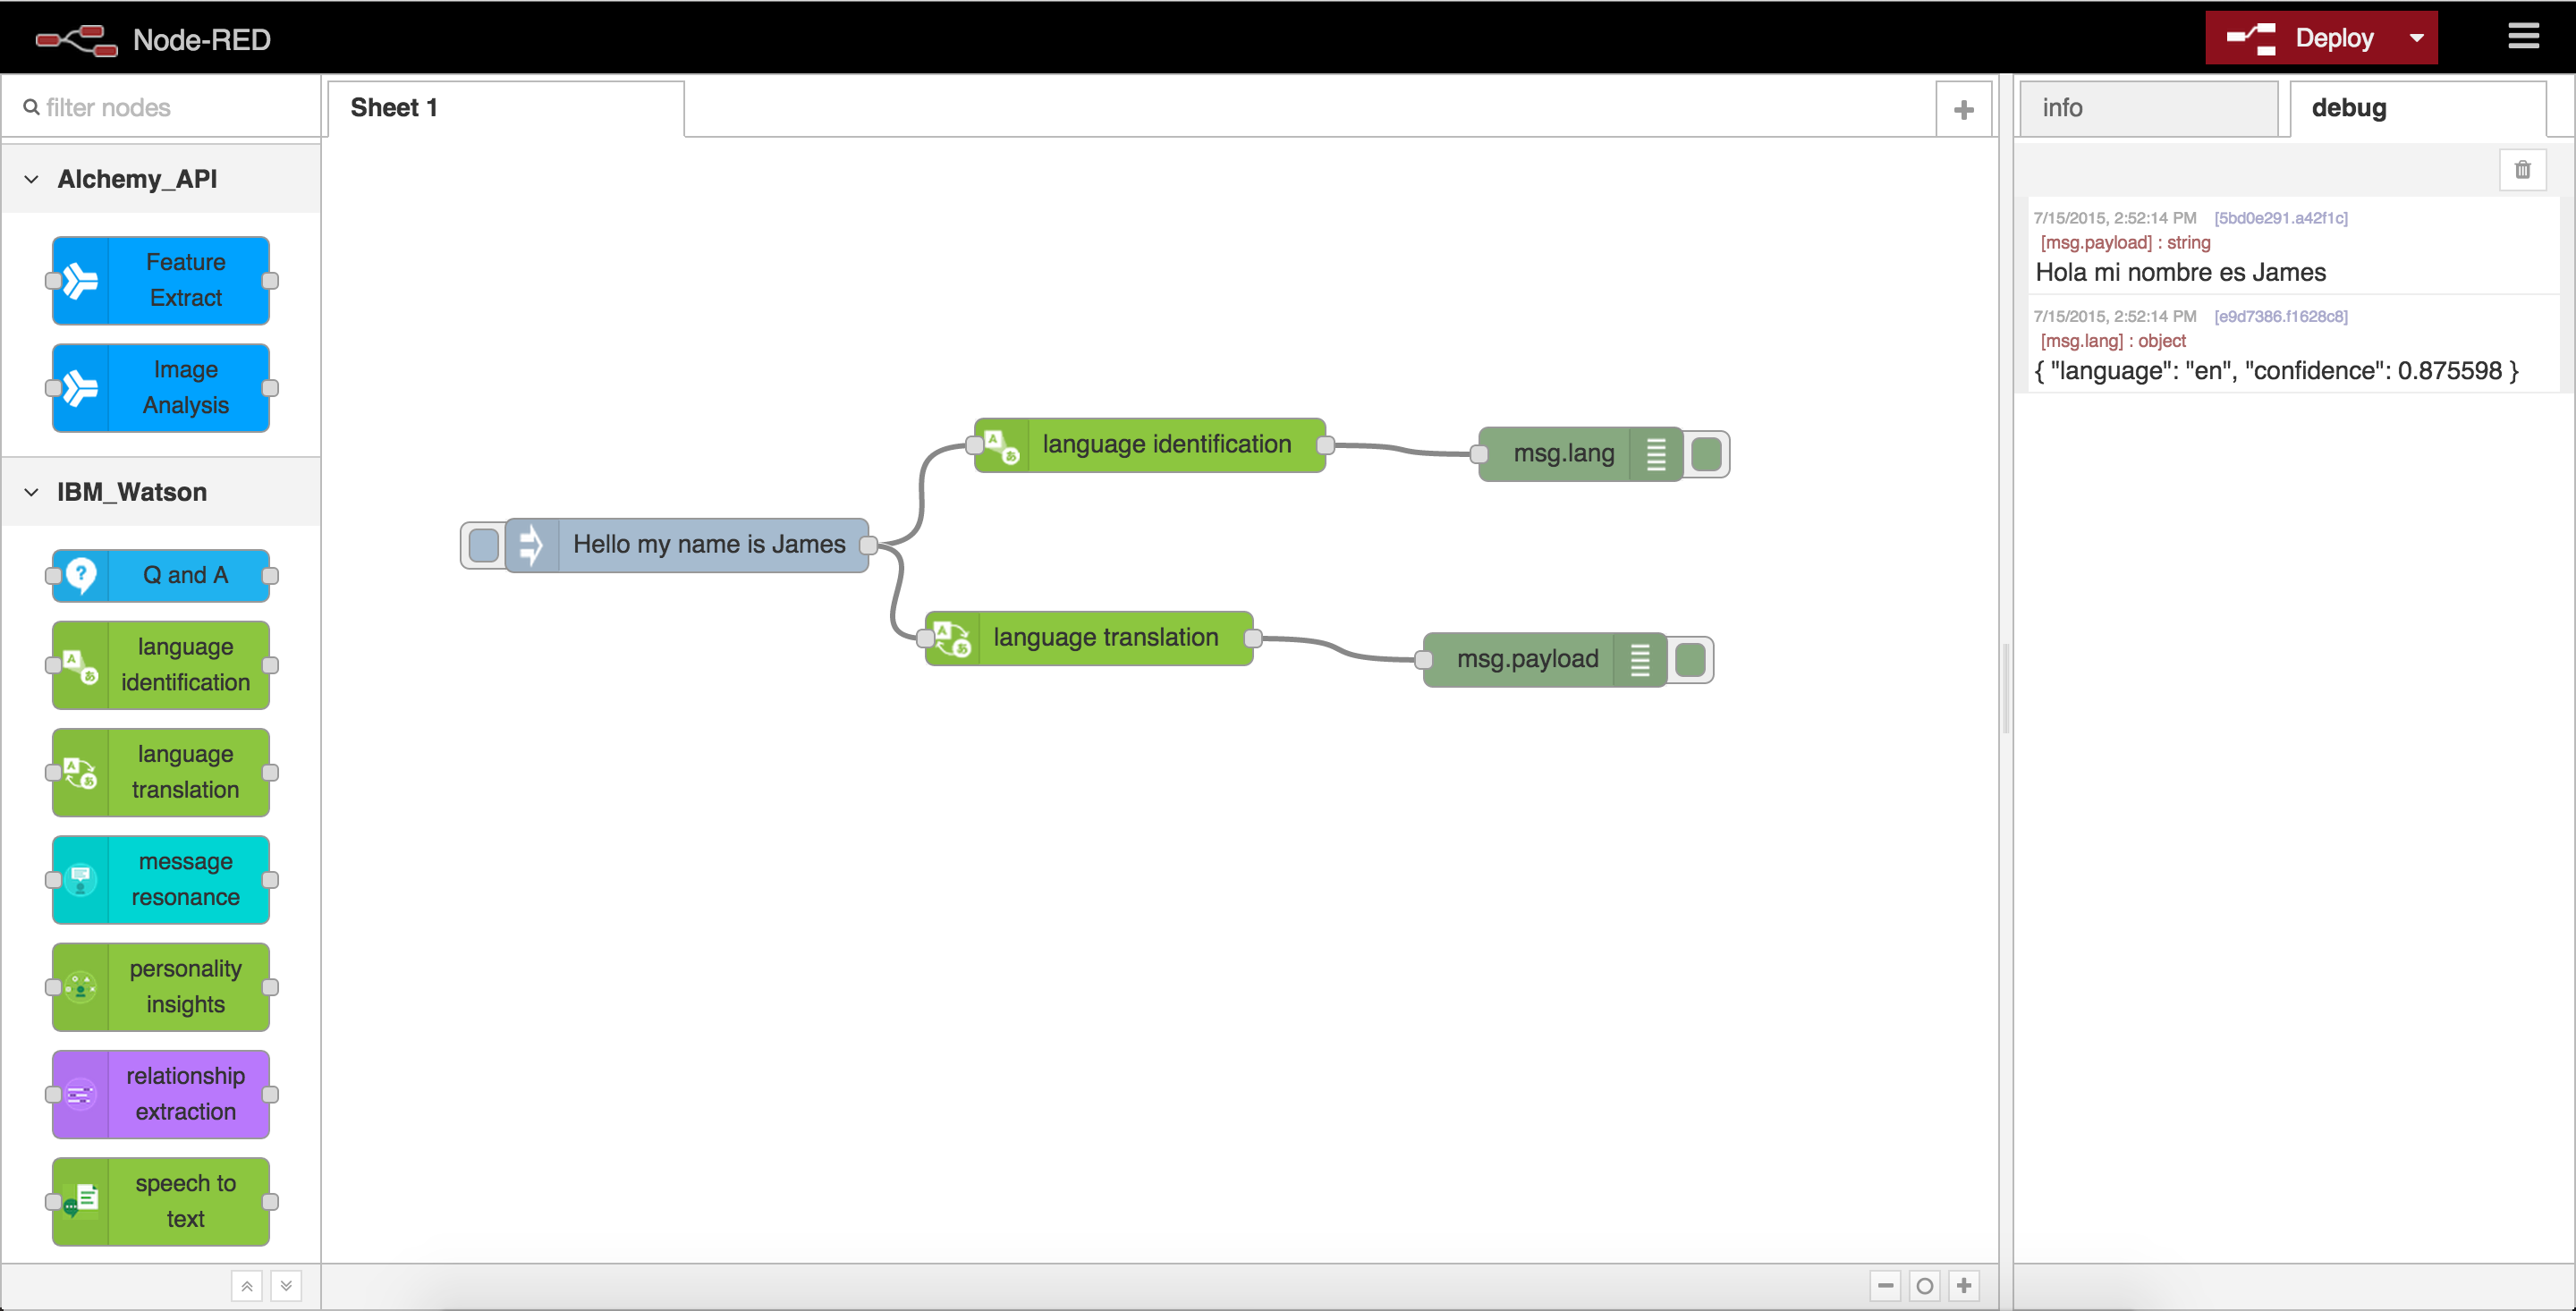The height and width of the screenshot is (1311, 2576).
Task: Select the msg.lang debug node
Action: click(1580, 454)
